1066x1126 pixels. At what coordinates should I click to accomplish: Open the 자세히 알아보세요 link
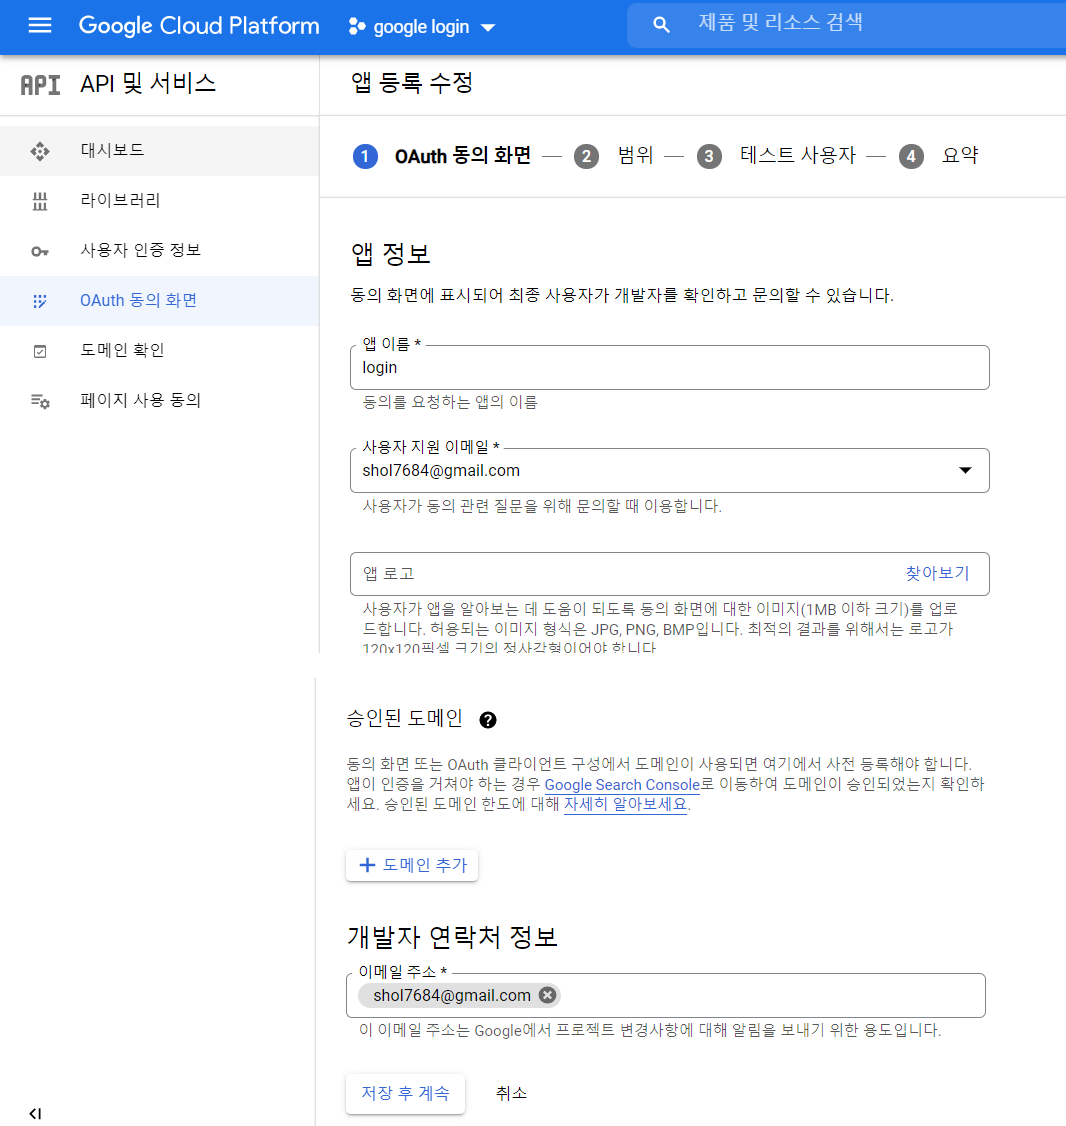[625, 804]
